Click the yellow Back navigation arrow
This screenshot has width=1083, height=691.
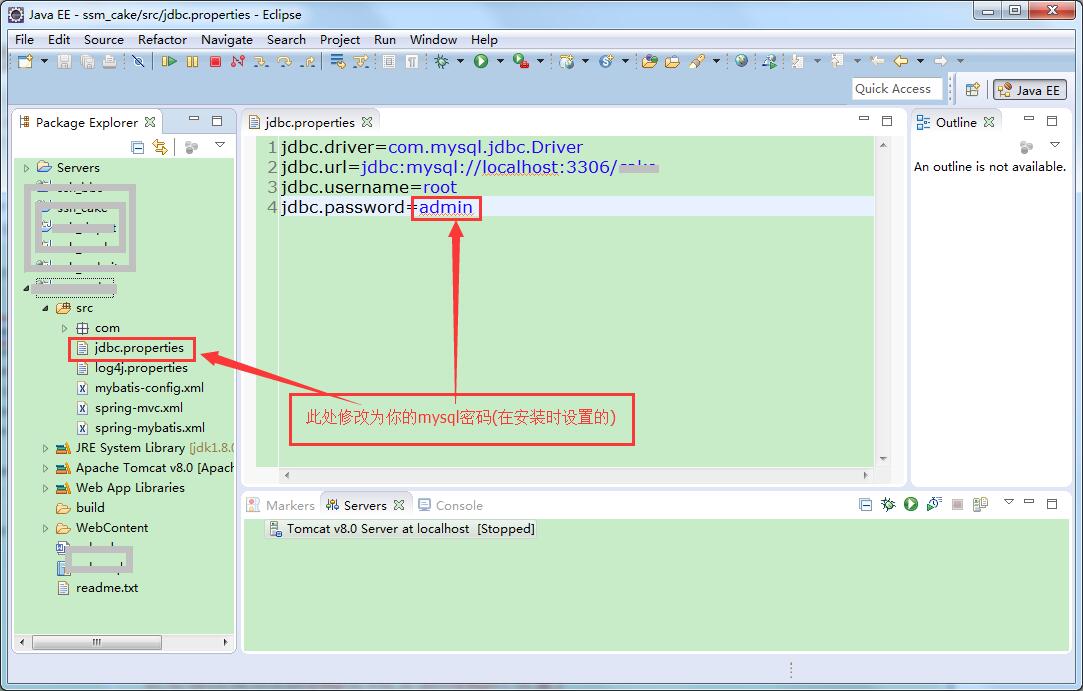click(x=901, y=61)
